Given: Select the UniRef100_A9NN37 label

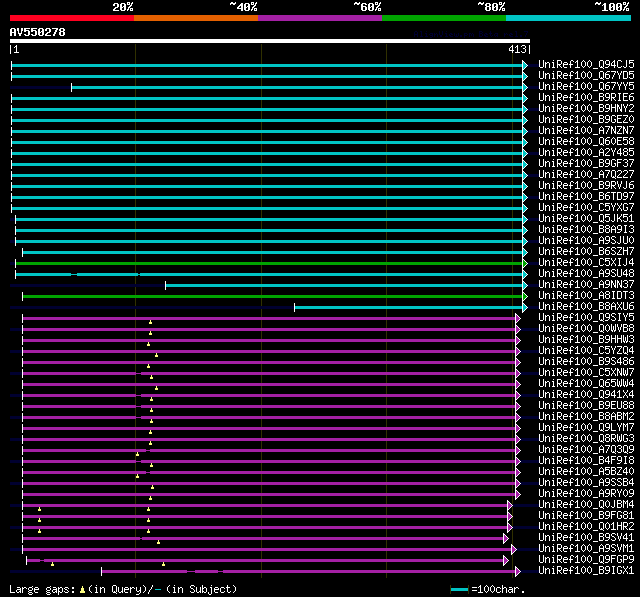Looking at the screenshot, I should [586, 285].
